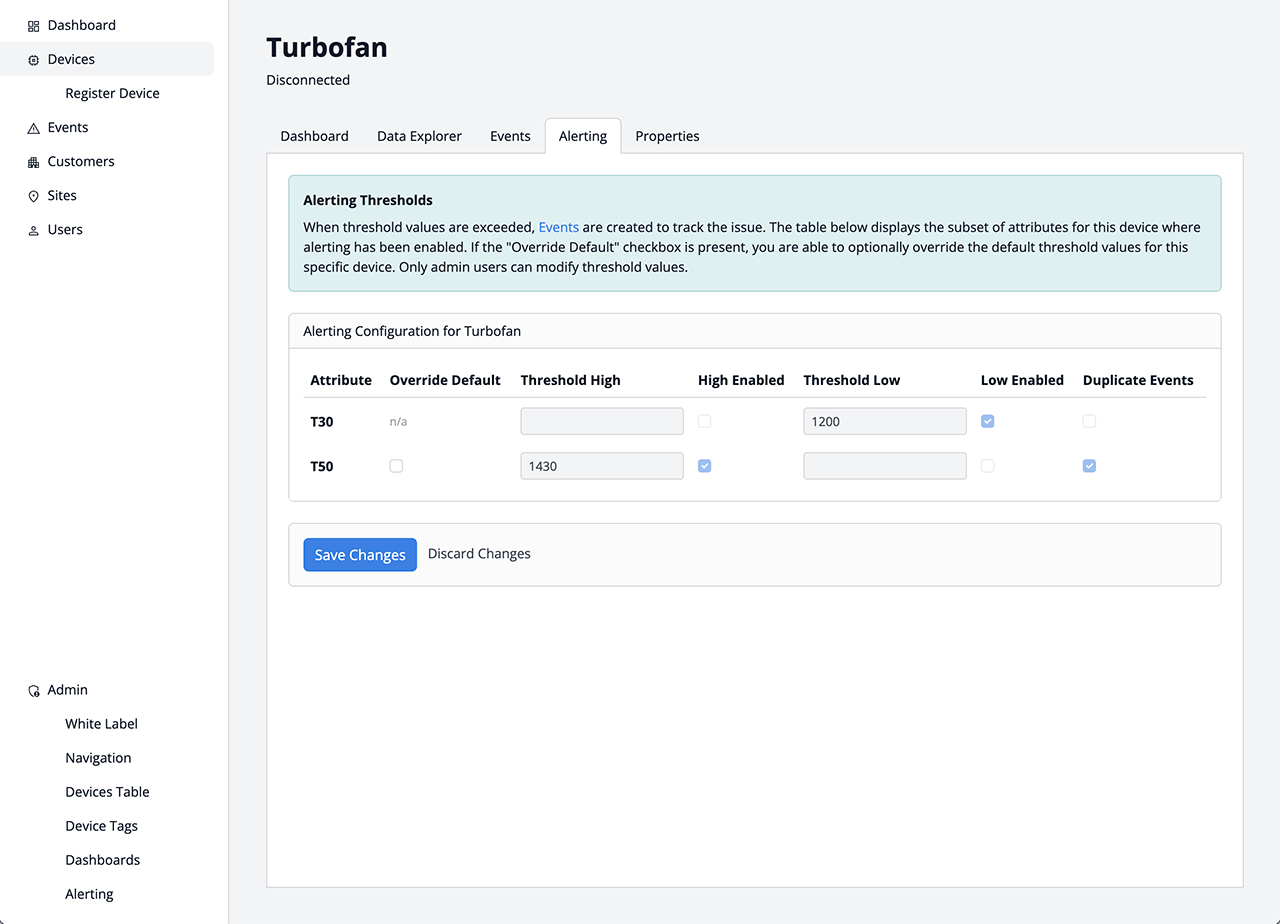1280x924 pixels.
Task: Toggle Override Default checkbox for T50
Action: [x=396, y=466]
